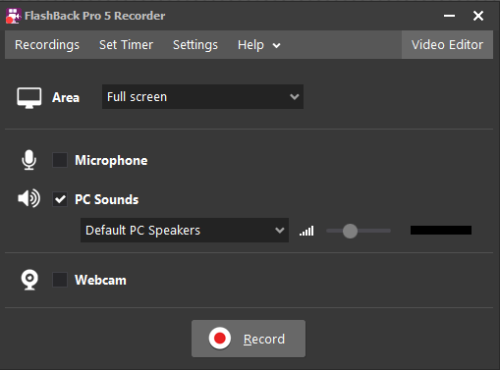Open the Settings menu

click(x=195, y=45)
